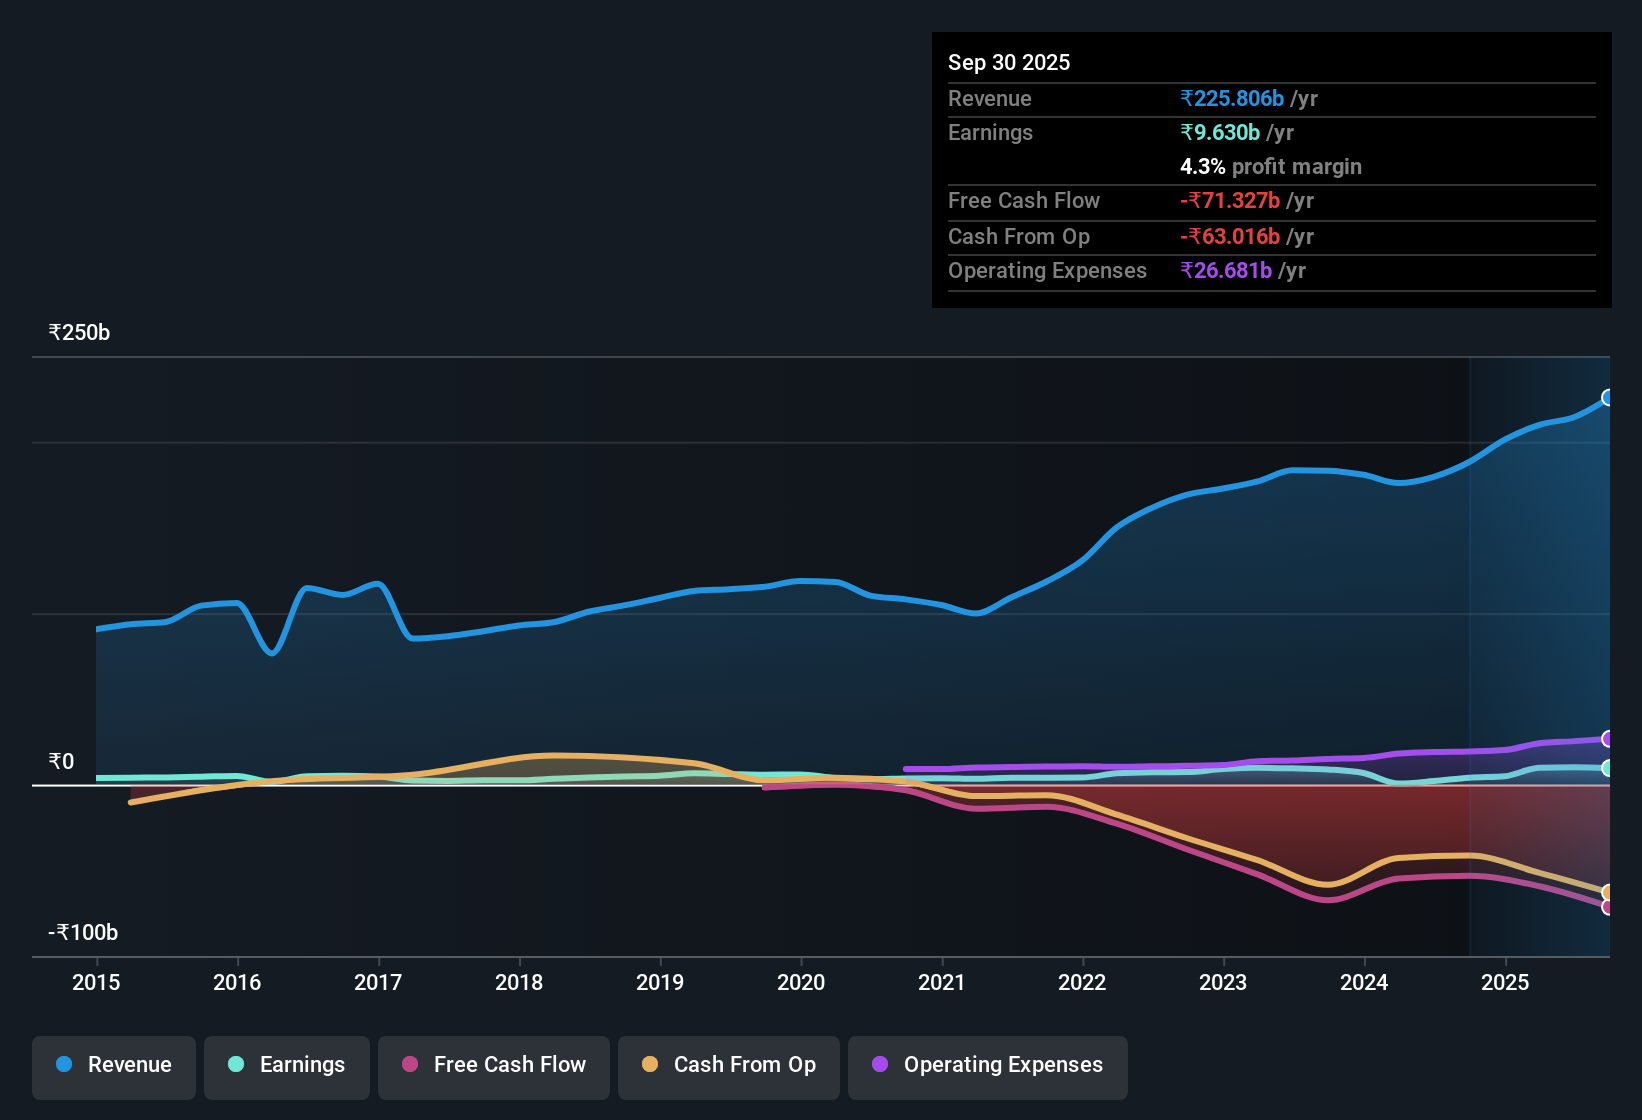Toggle the Cash From Op series
Screen dimensions: 1642x1120
[728, 1065]
